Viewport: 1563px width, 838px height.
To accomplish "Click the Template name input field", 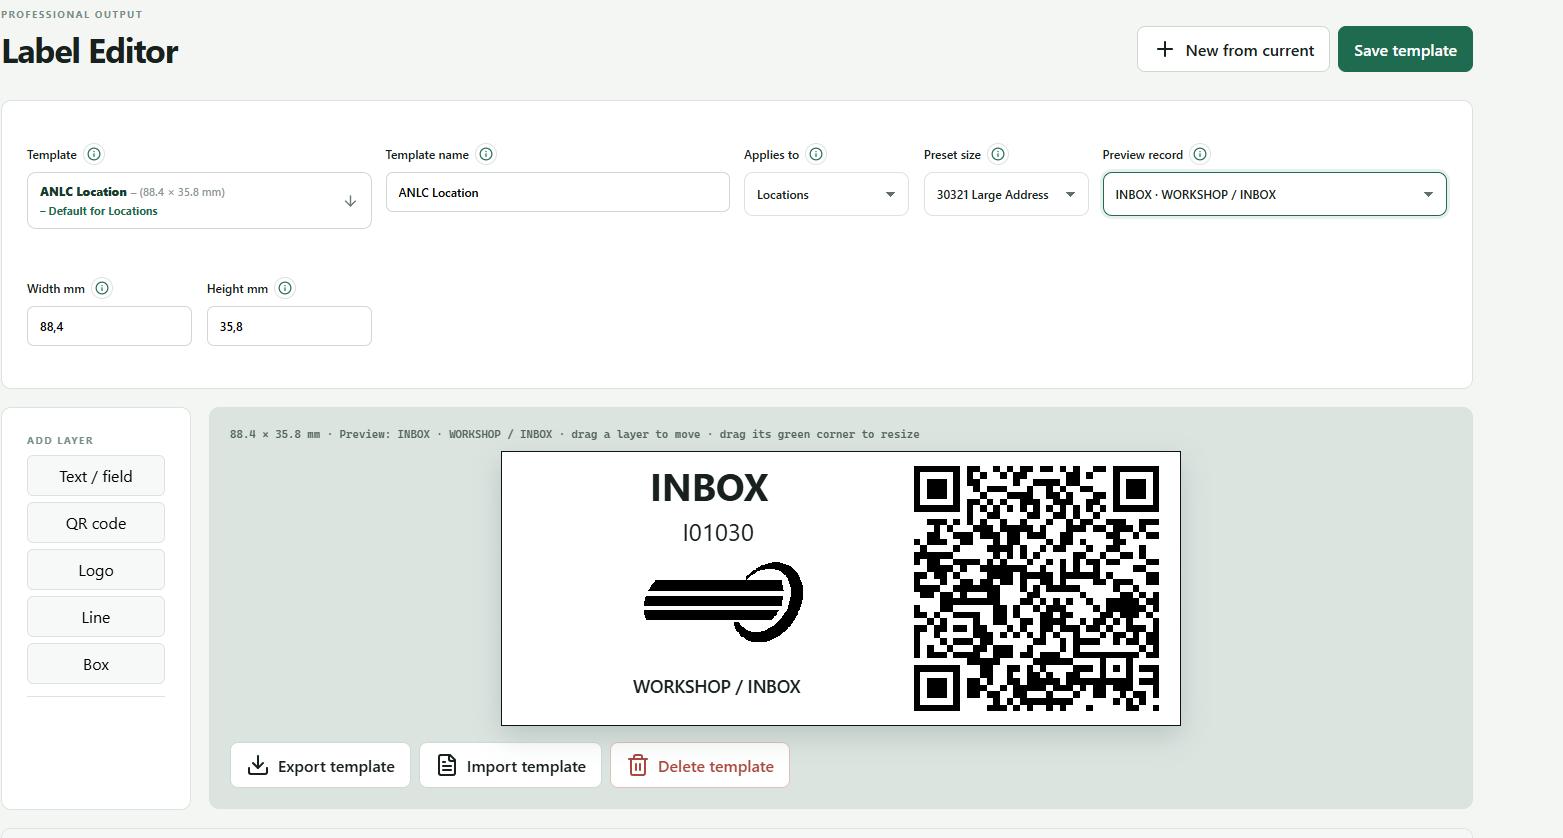I will tap(558, 192).
